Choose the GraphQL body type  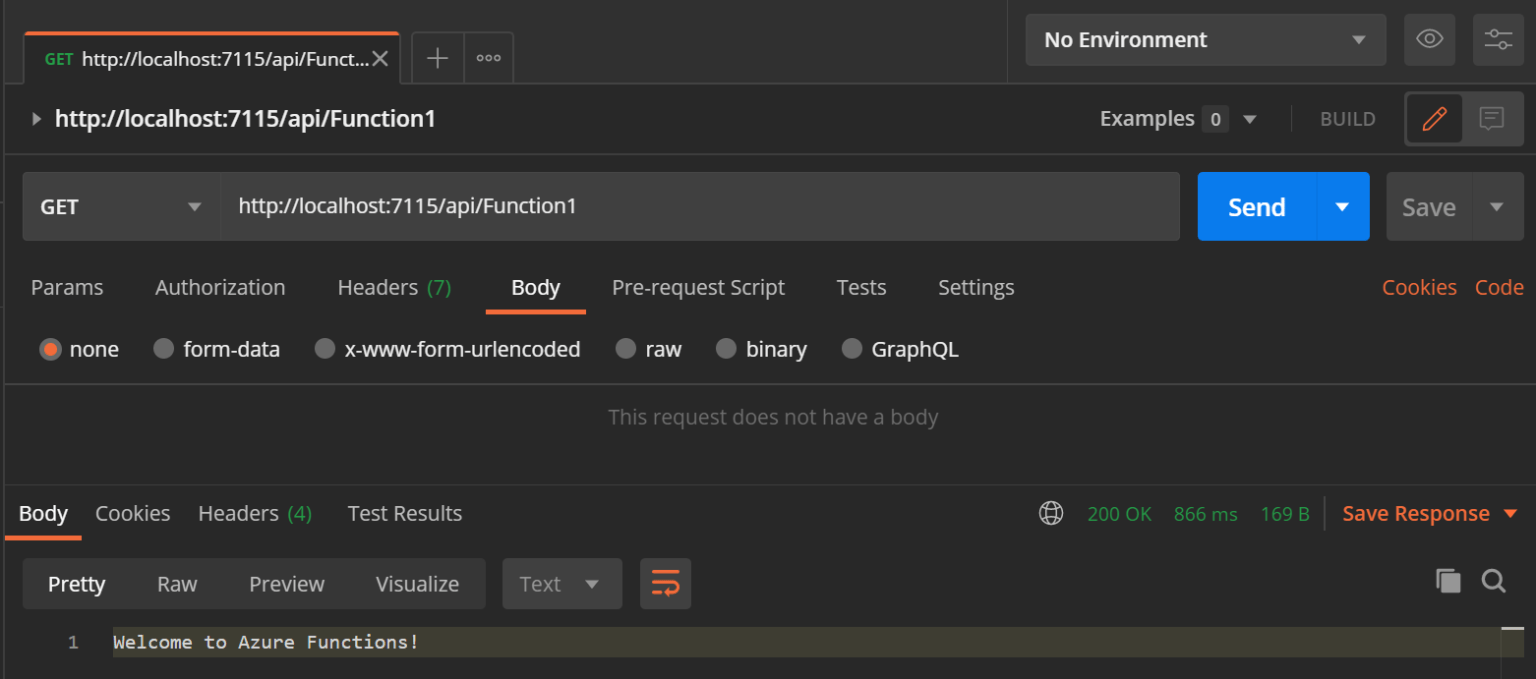point(898,349)
